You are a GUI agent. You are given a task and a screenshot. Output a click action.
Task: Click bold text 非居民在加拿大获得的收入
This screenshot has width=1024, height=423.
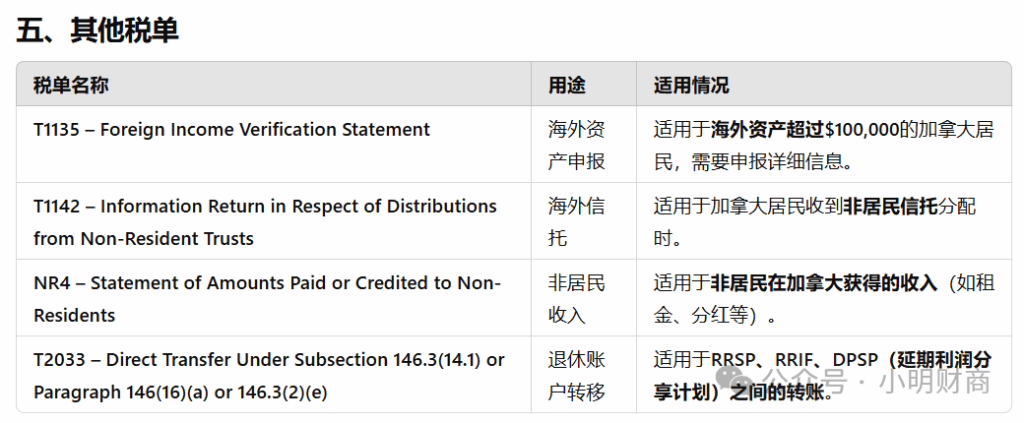pos(823,283)
